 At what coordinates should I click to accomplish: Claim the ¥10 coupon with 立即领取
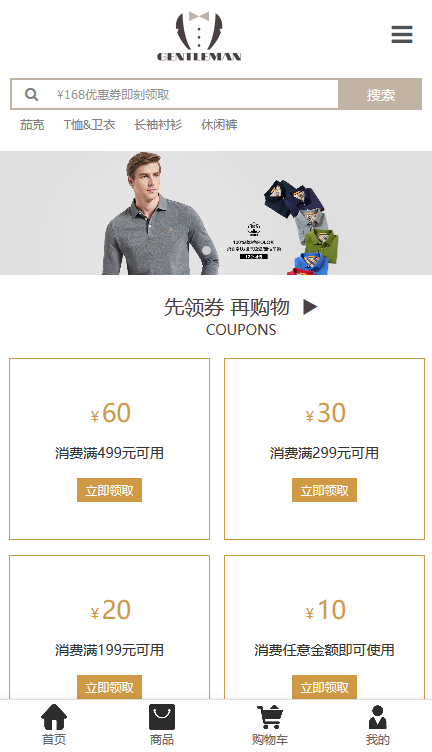click(325, 687)
